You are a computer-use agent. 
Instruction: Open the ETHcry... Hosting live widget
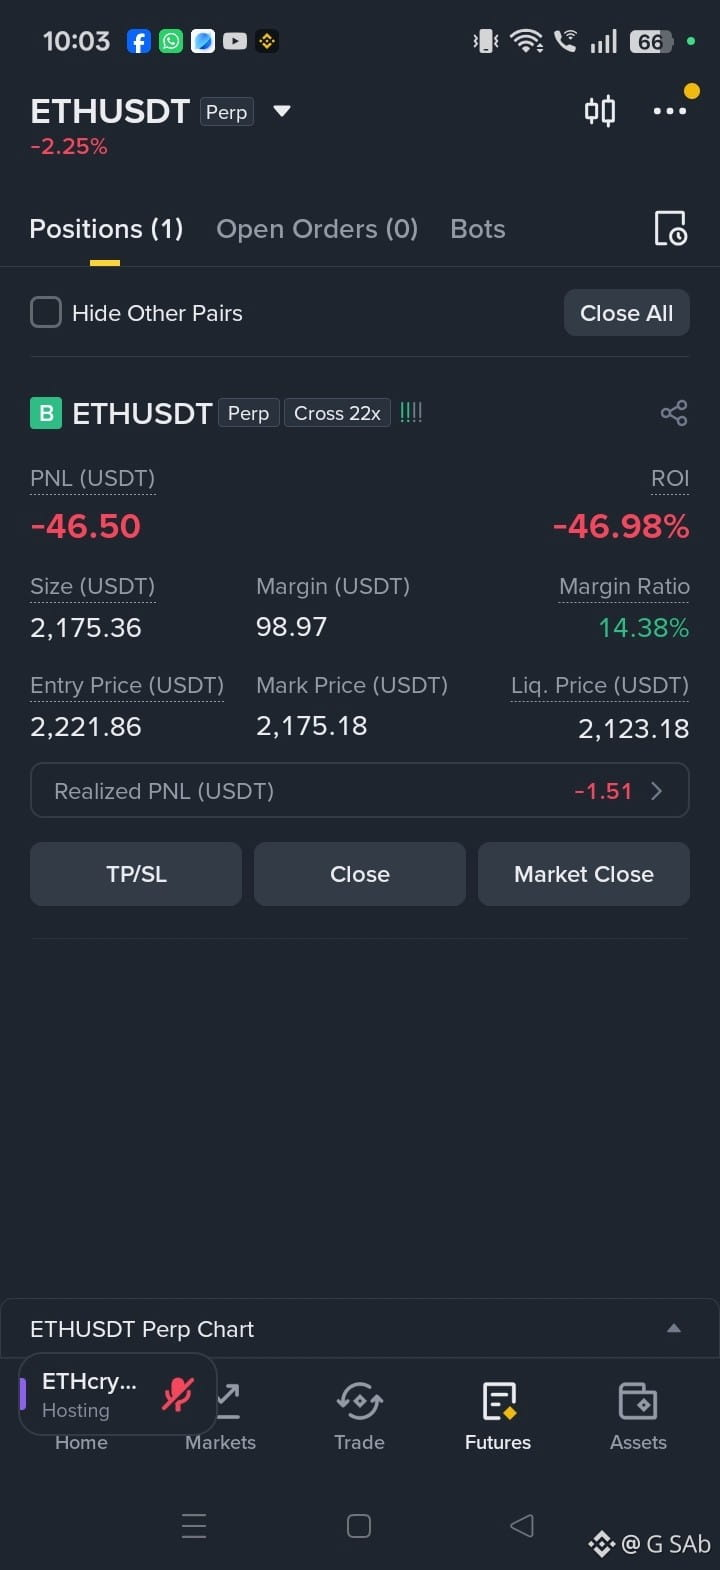(118, 1394)
